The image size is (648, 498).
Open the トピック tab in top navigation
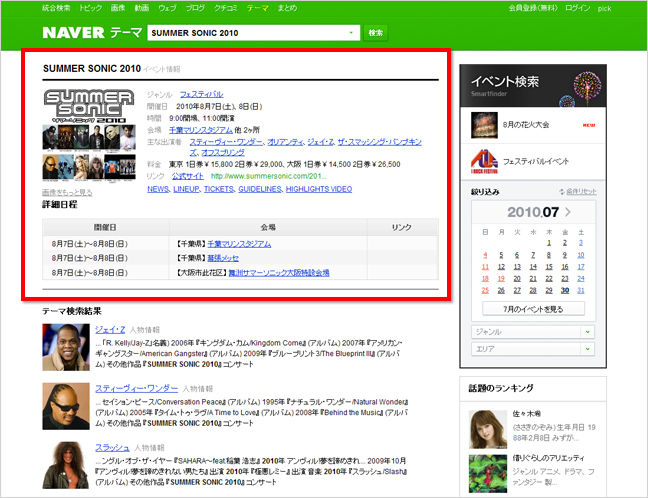point(91,8)
